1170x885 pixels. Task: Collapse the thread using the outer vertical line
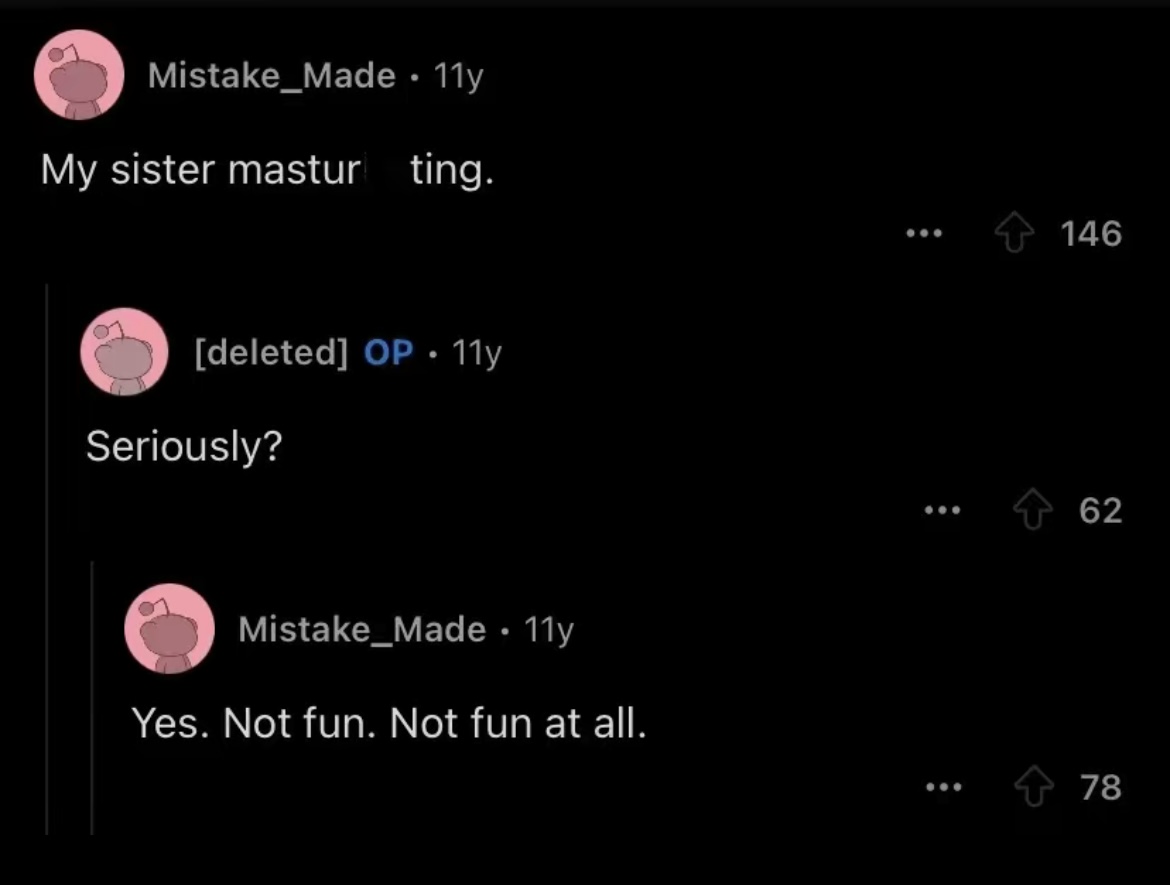coord(47,560)
